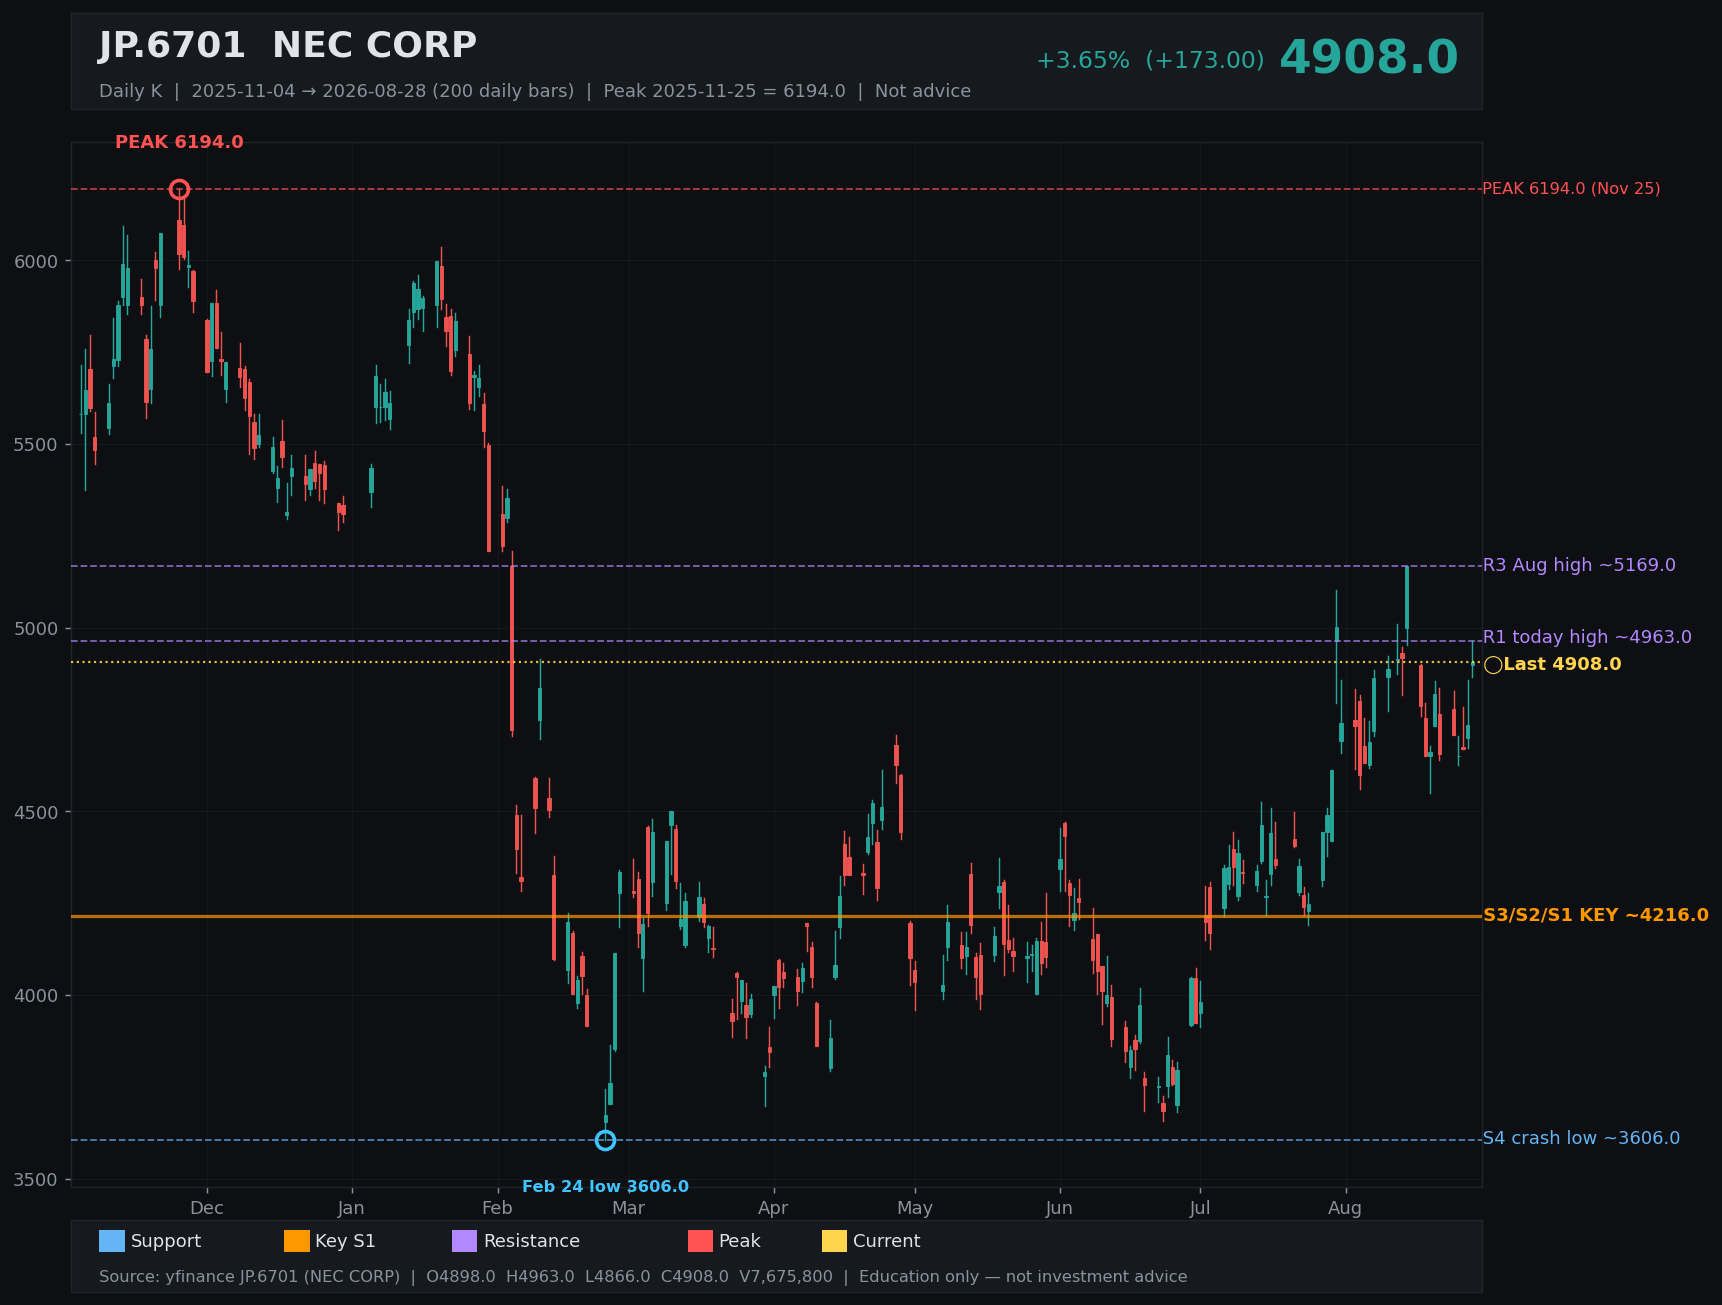The height and width of the screenshot is (1305, 1722).
Task: Select the red peak circle marker on the chart
Action: pyautogui.click(x=179, y=189)
